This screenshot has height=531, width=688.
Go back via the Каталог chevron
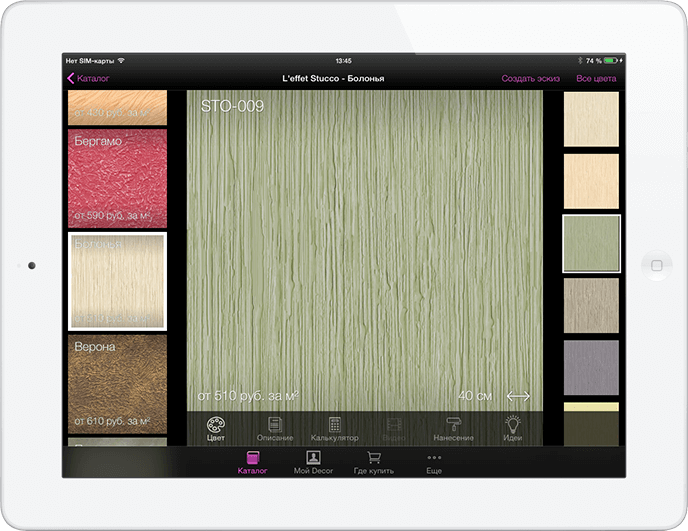point(88,78)
